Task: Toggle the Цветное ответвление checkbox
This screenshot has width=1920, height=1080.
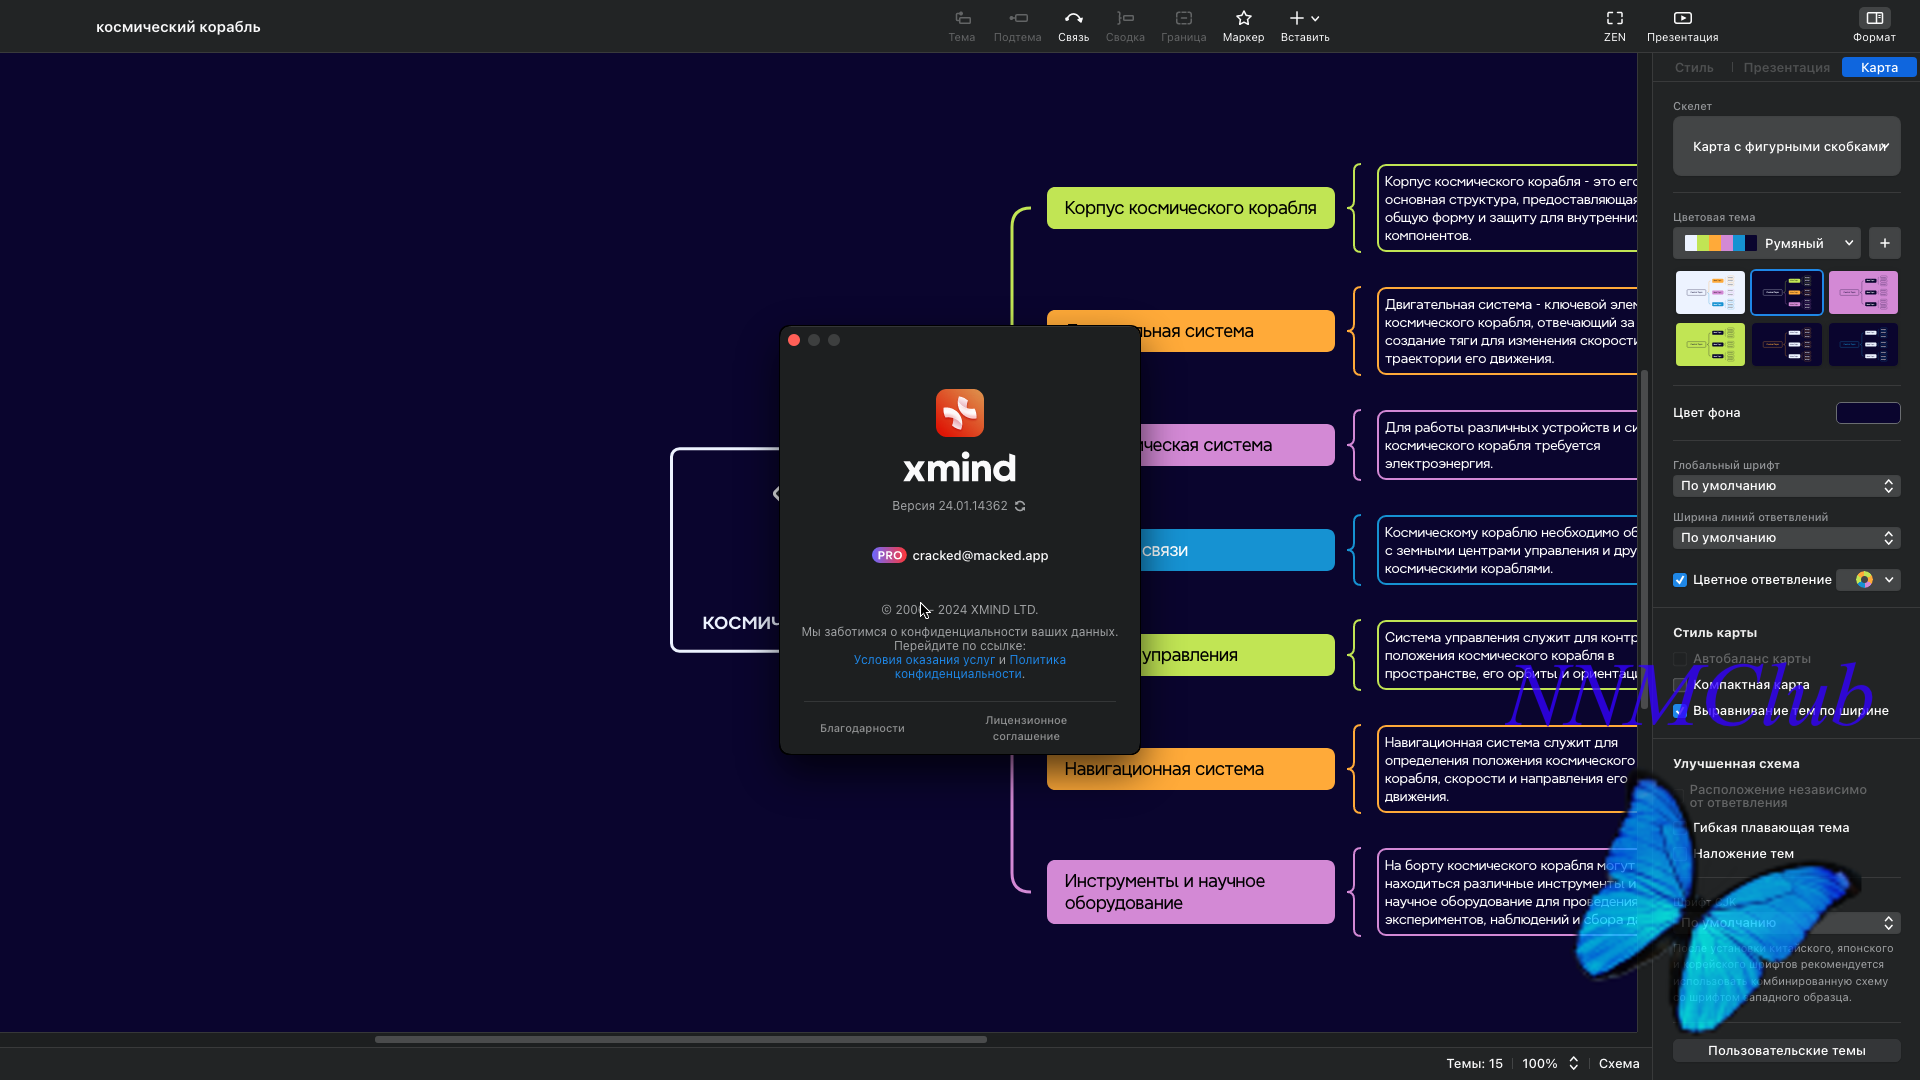Action: tap(1680, 580)
